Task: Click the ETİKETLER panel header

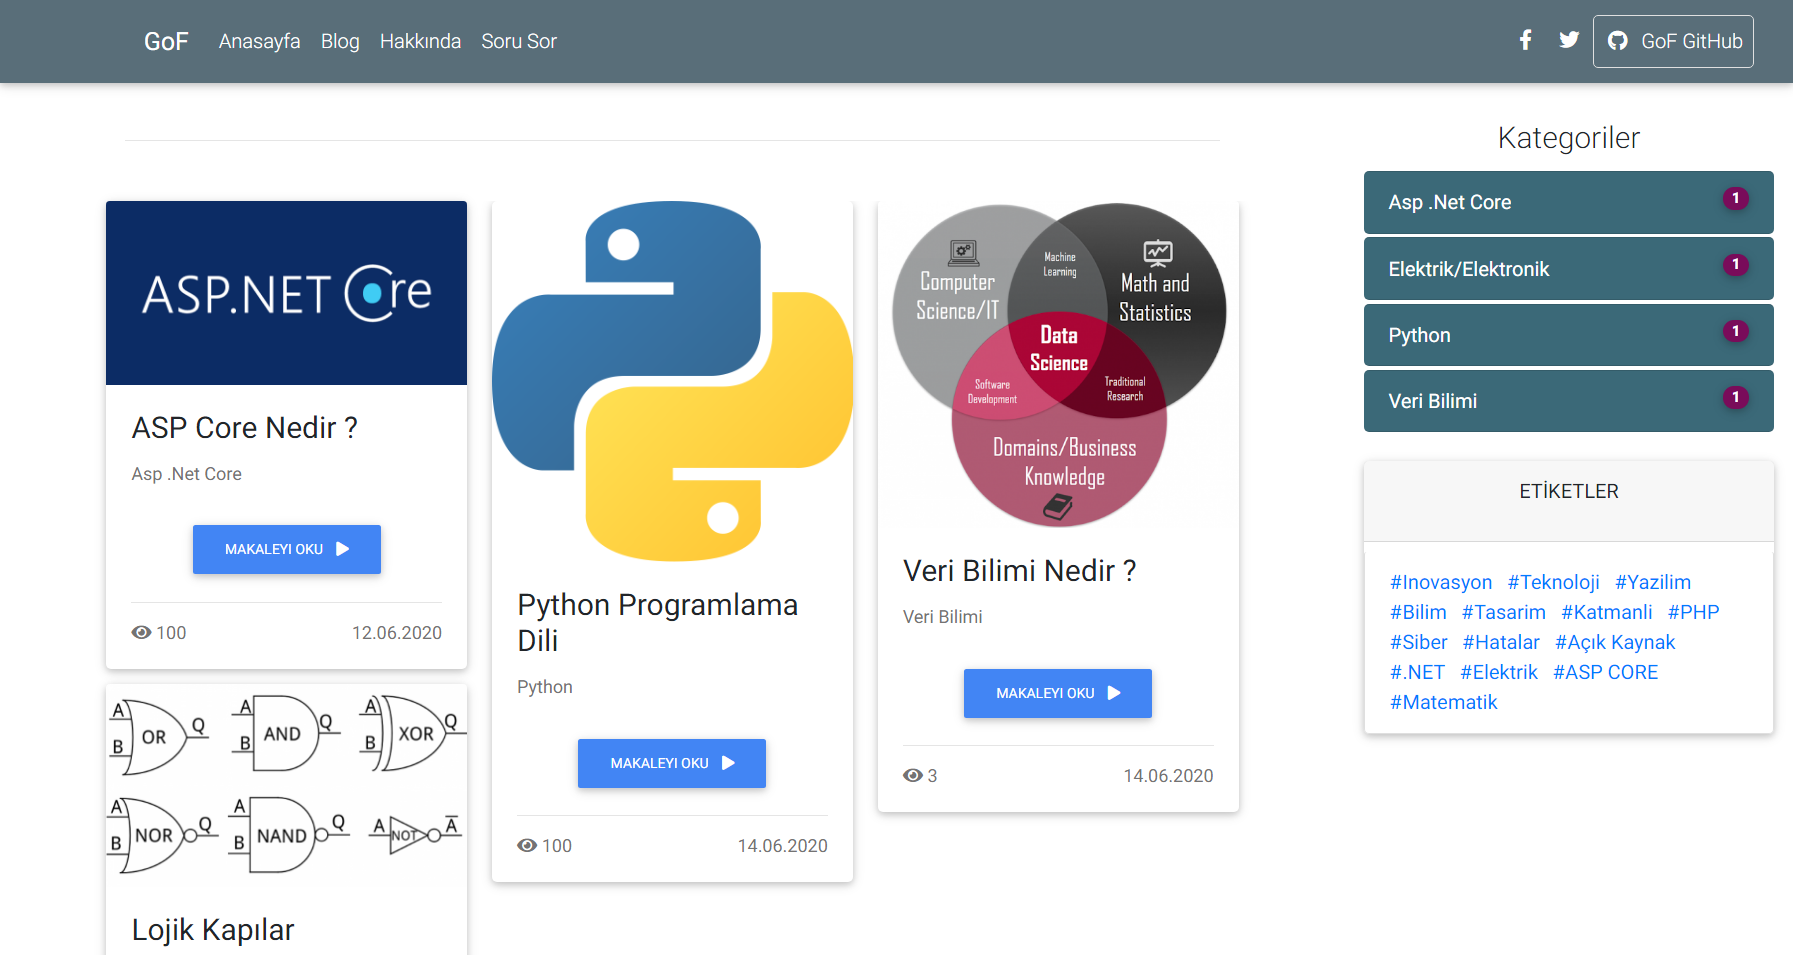Action: click(x=1569, y=501)
